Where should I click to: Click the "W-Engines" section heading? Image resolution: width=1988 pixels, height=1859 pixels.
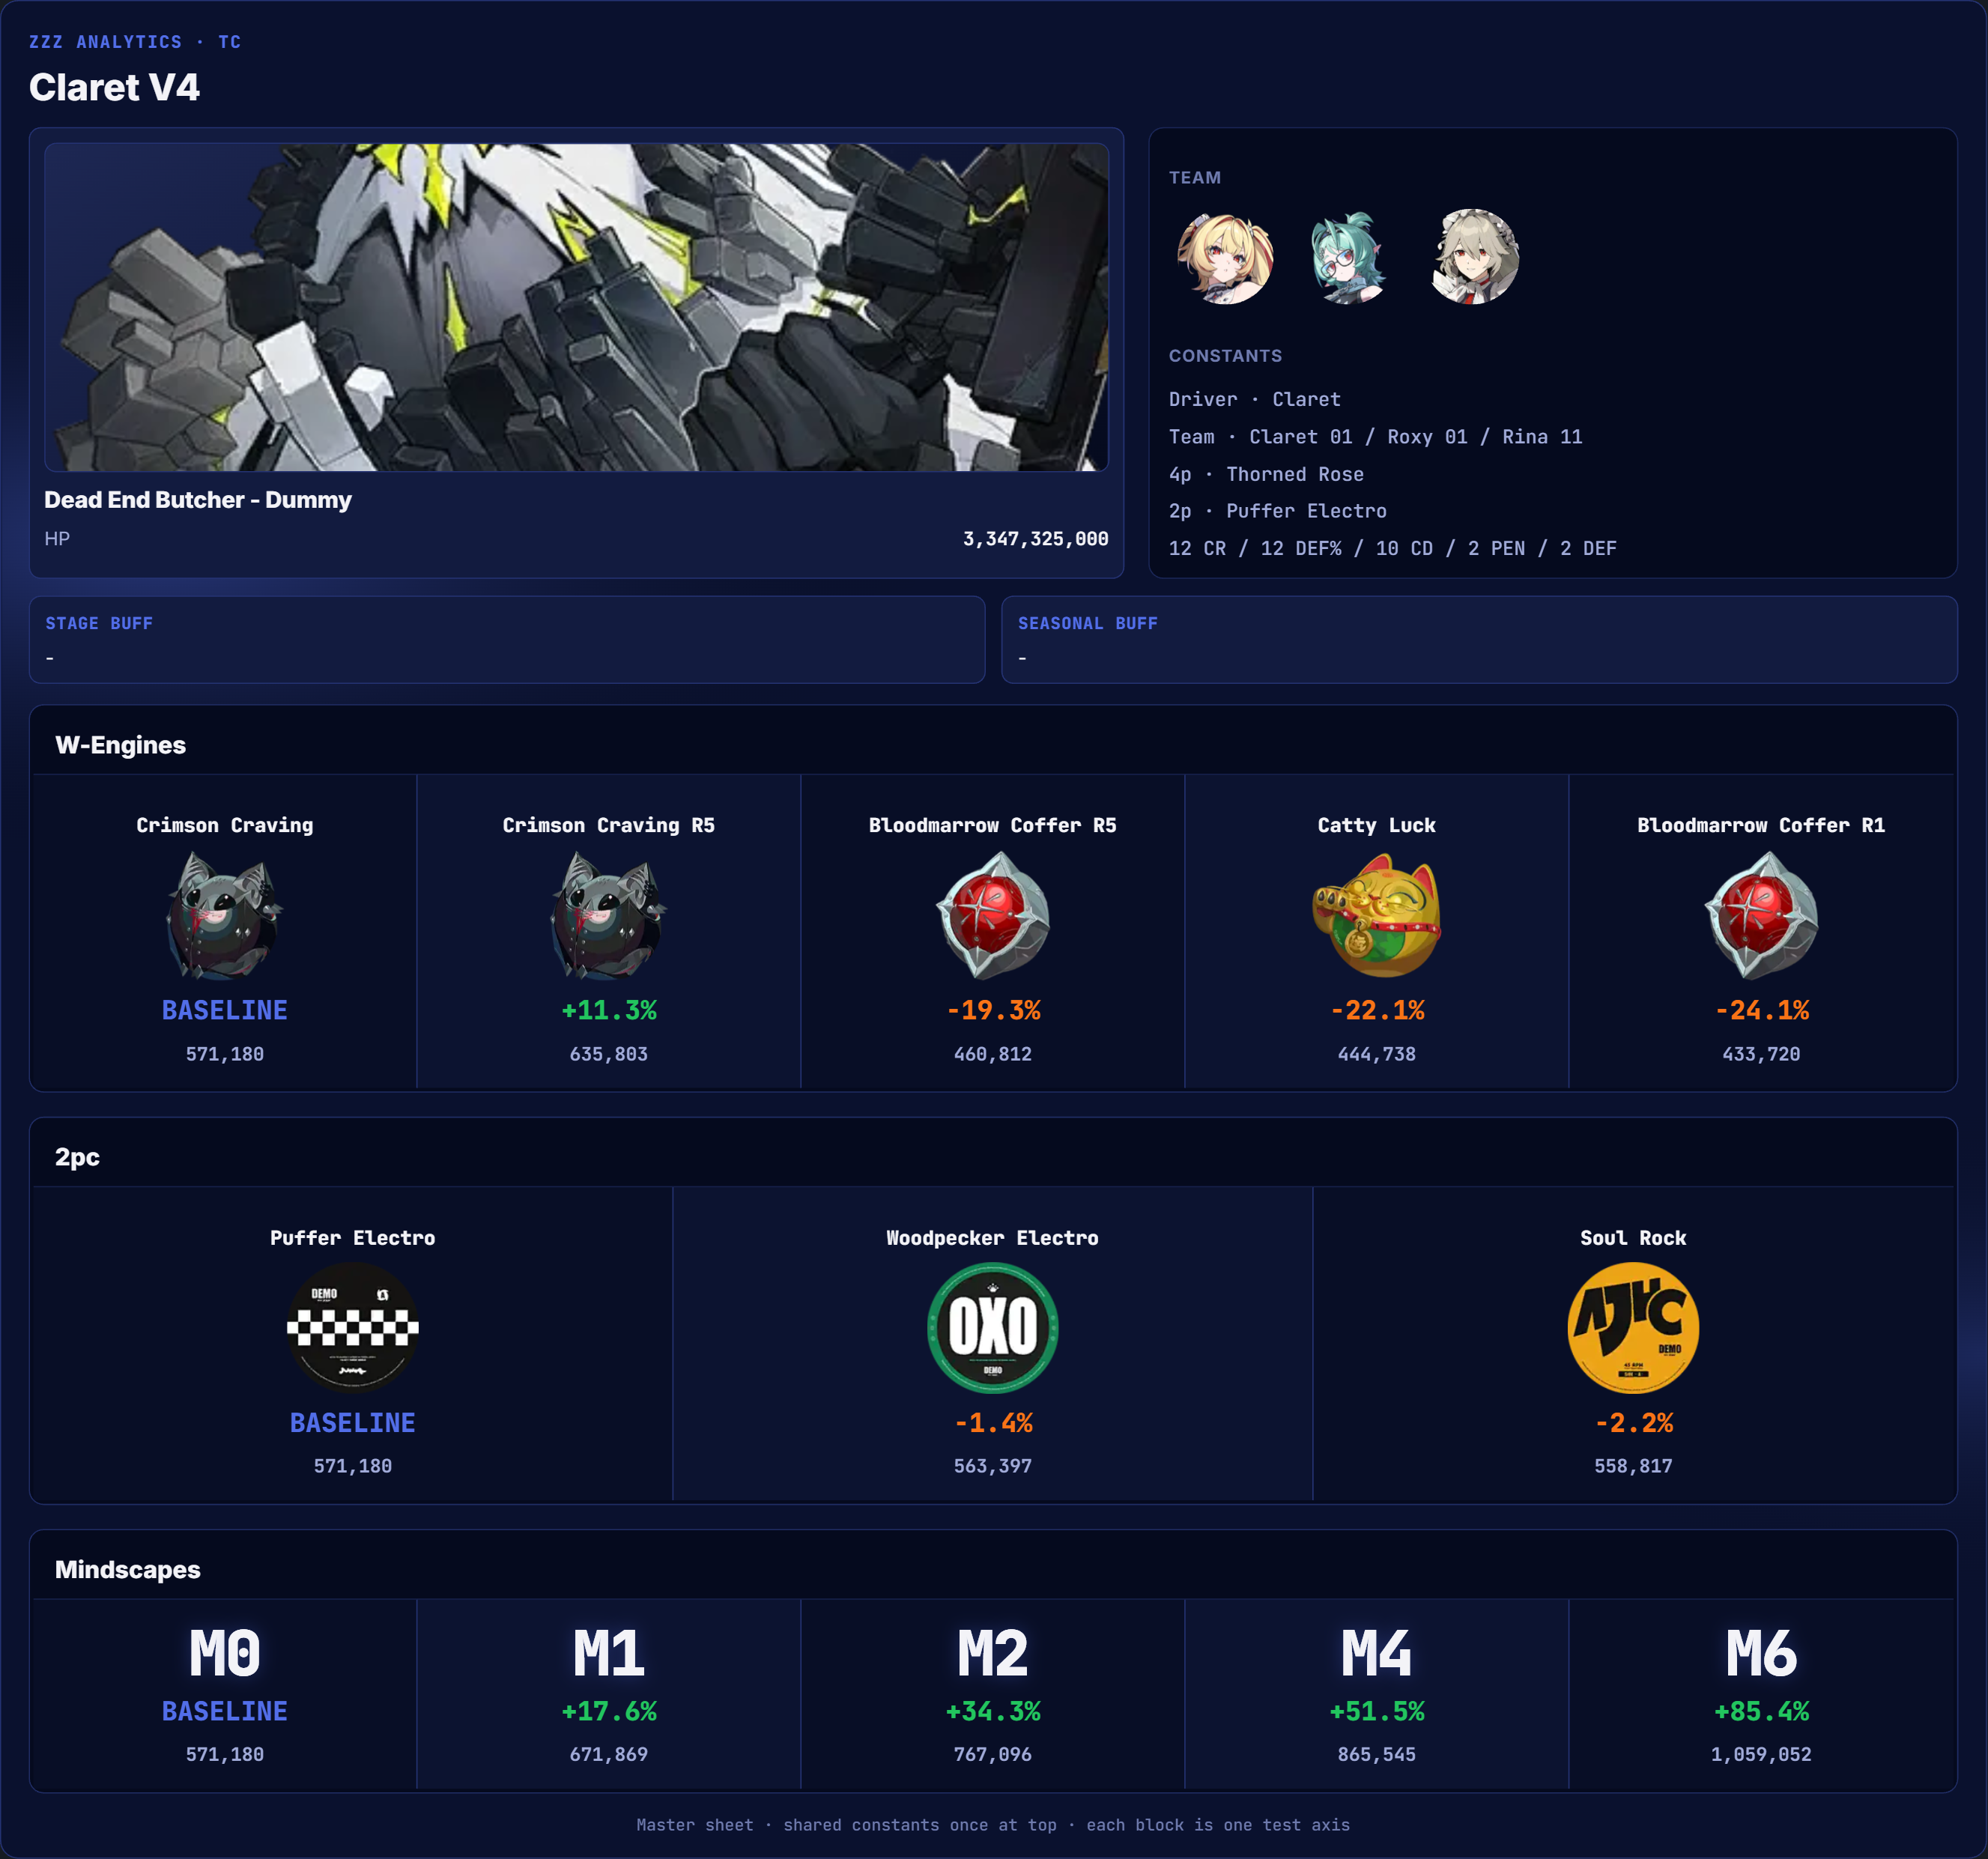(x=120, y=745)
